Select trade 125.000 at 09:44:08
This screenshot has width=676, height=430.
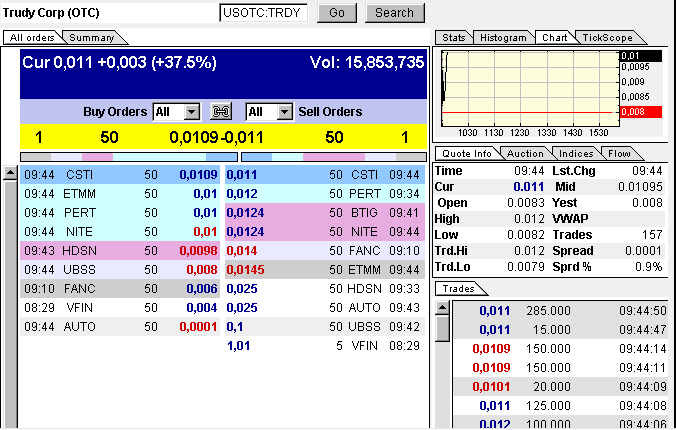[x=560, y=405]
